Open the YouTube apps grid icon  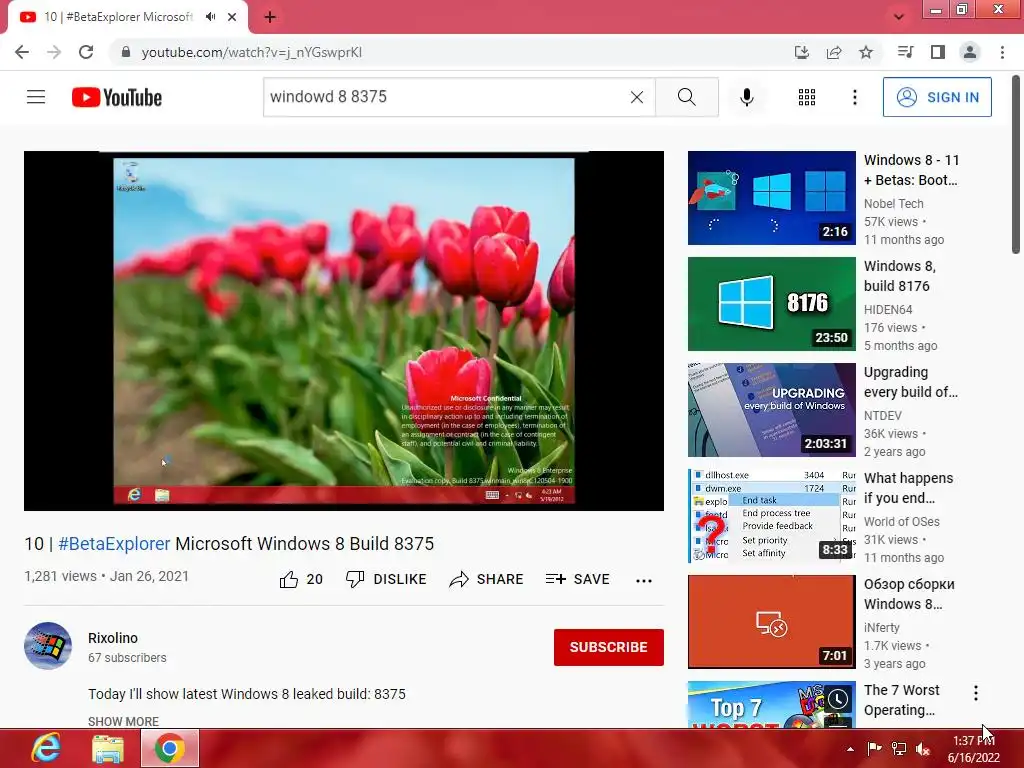click(x=807, y=97)
